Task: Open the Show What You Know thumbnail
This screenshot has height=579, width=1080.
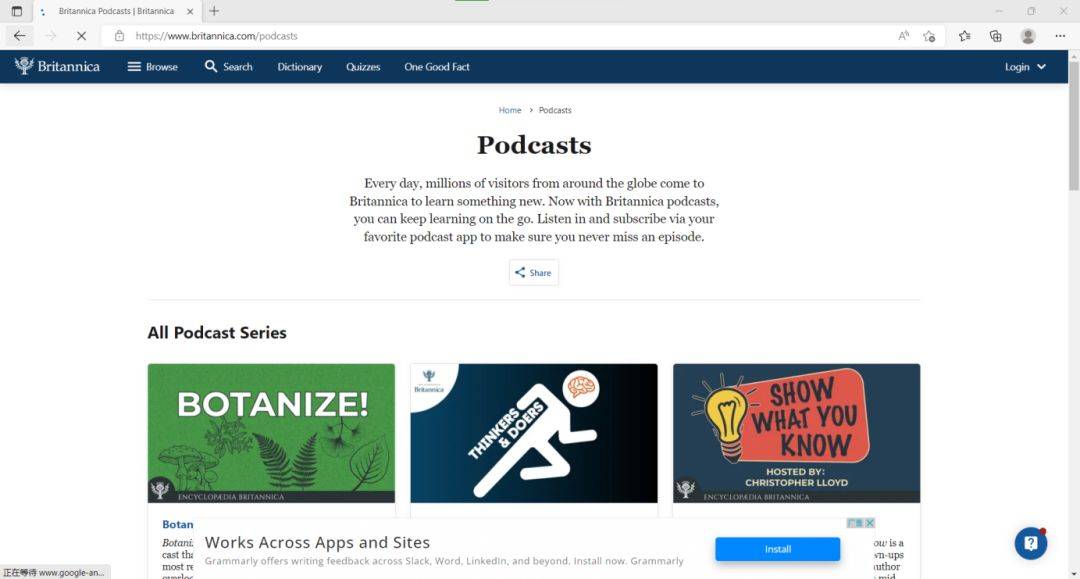Action: point(796,433)
